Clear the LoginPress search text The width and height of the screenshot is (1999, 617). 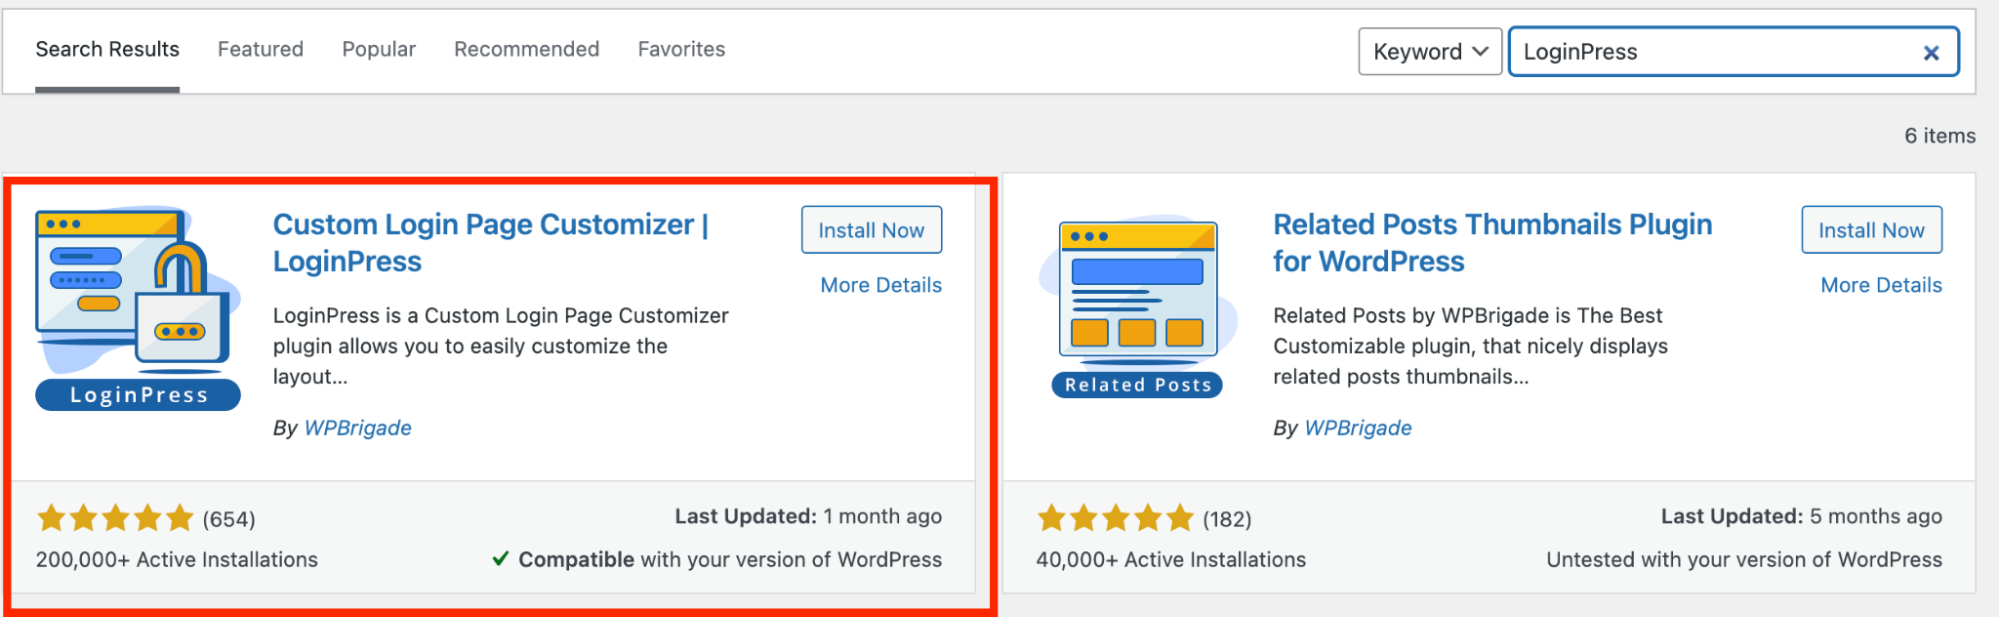click(1932, 53)
